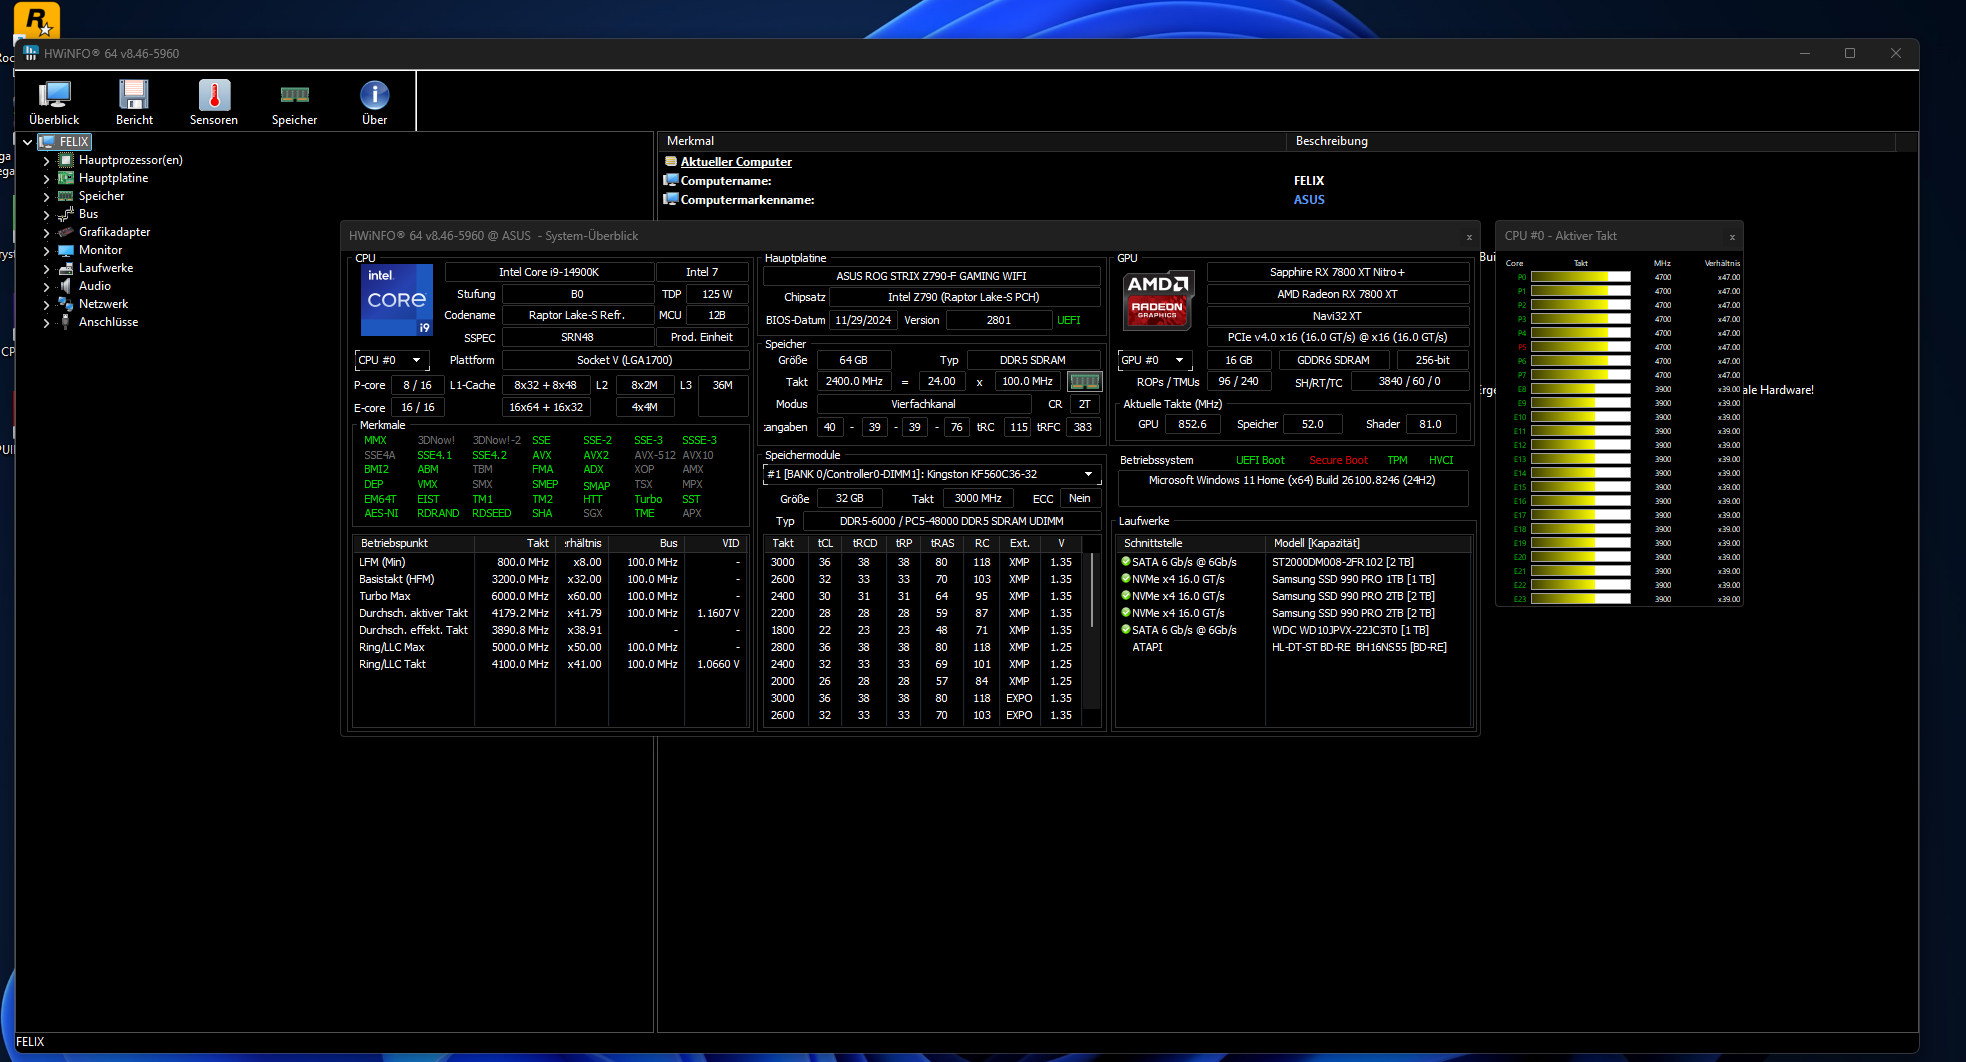Screen dimensions: 1966x1062
Task: Collapse the FELIX tree root
Action: (x=28, y=142)
